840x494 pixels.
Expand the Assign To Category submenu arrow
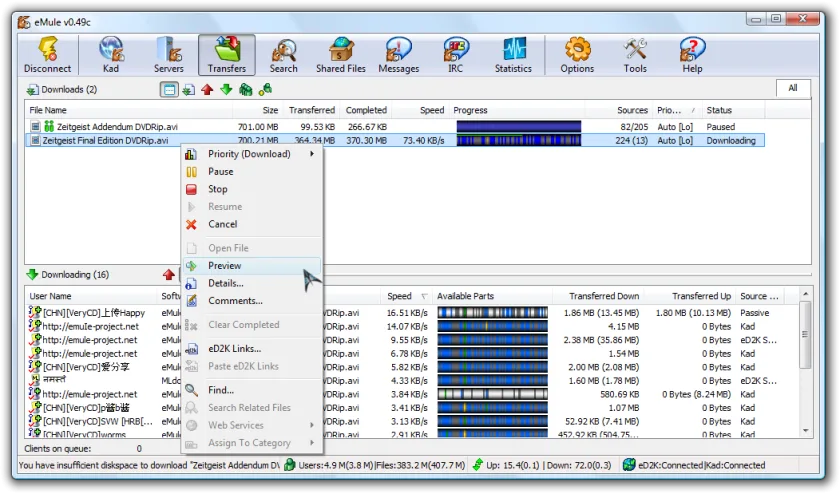pos(312,443)
